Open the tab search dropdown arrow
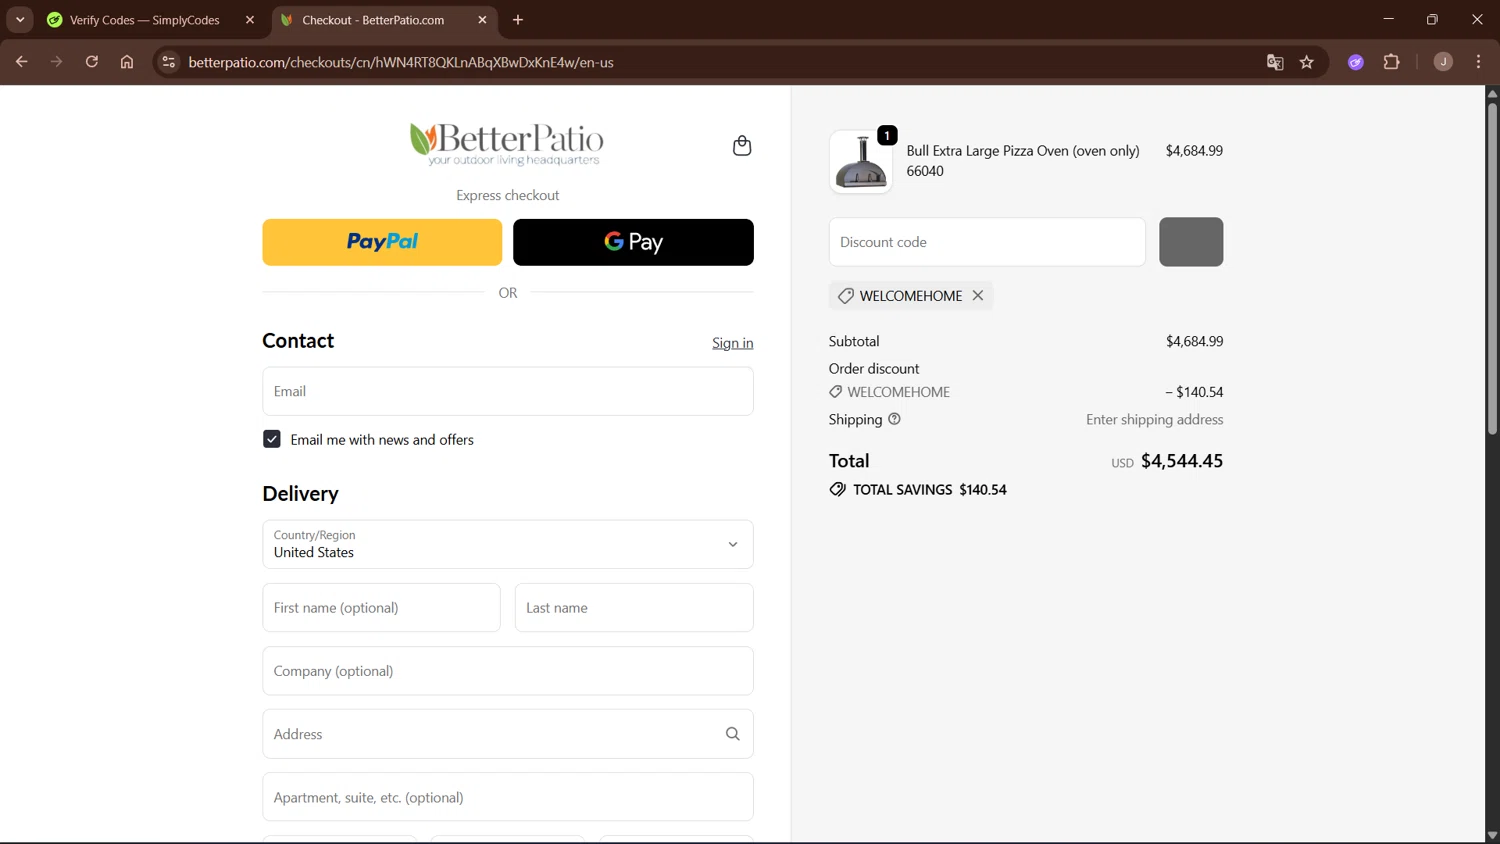 [20, 20]
